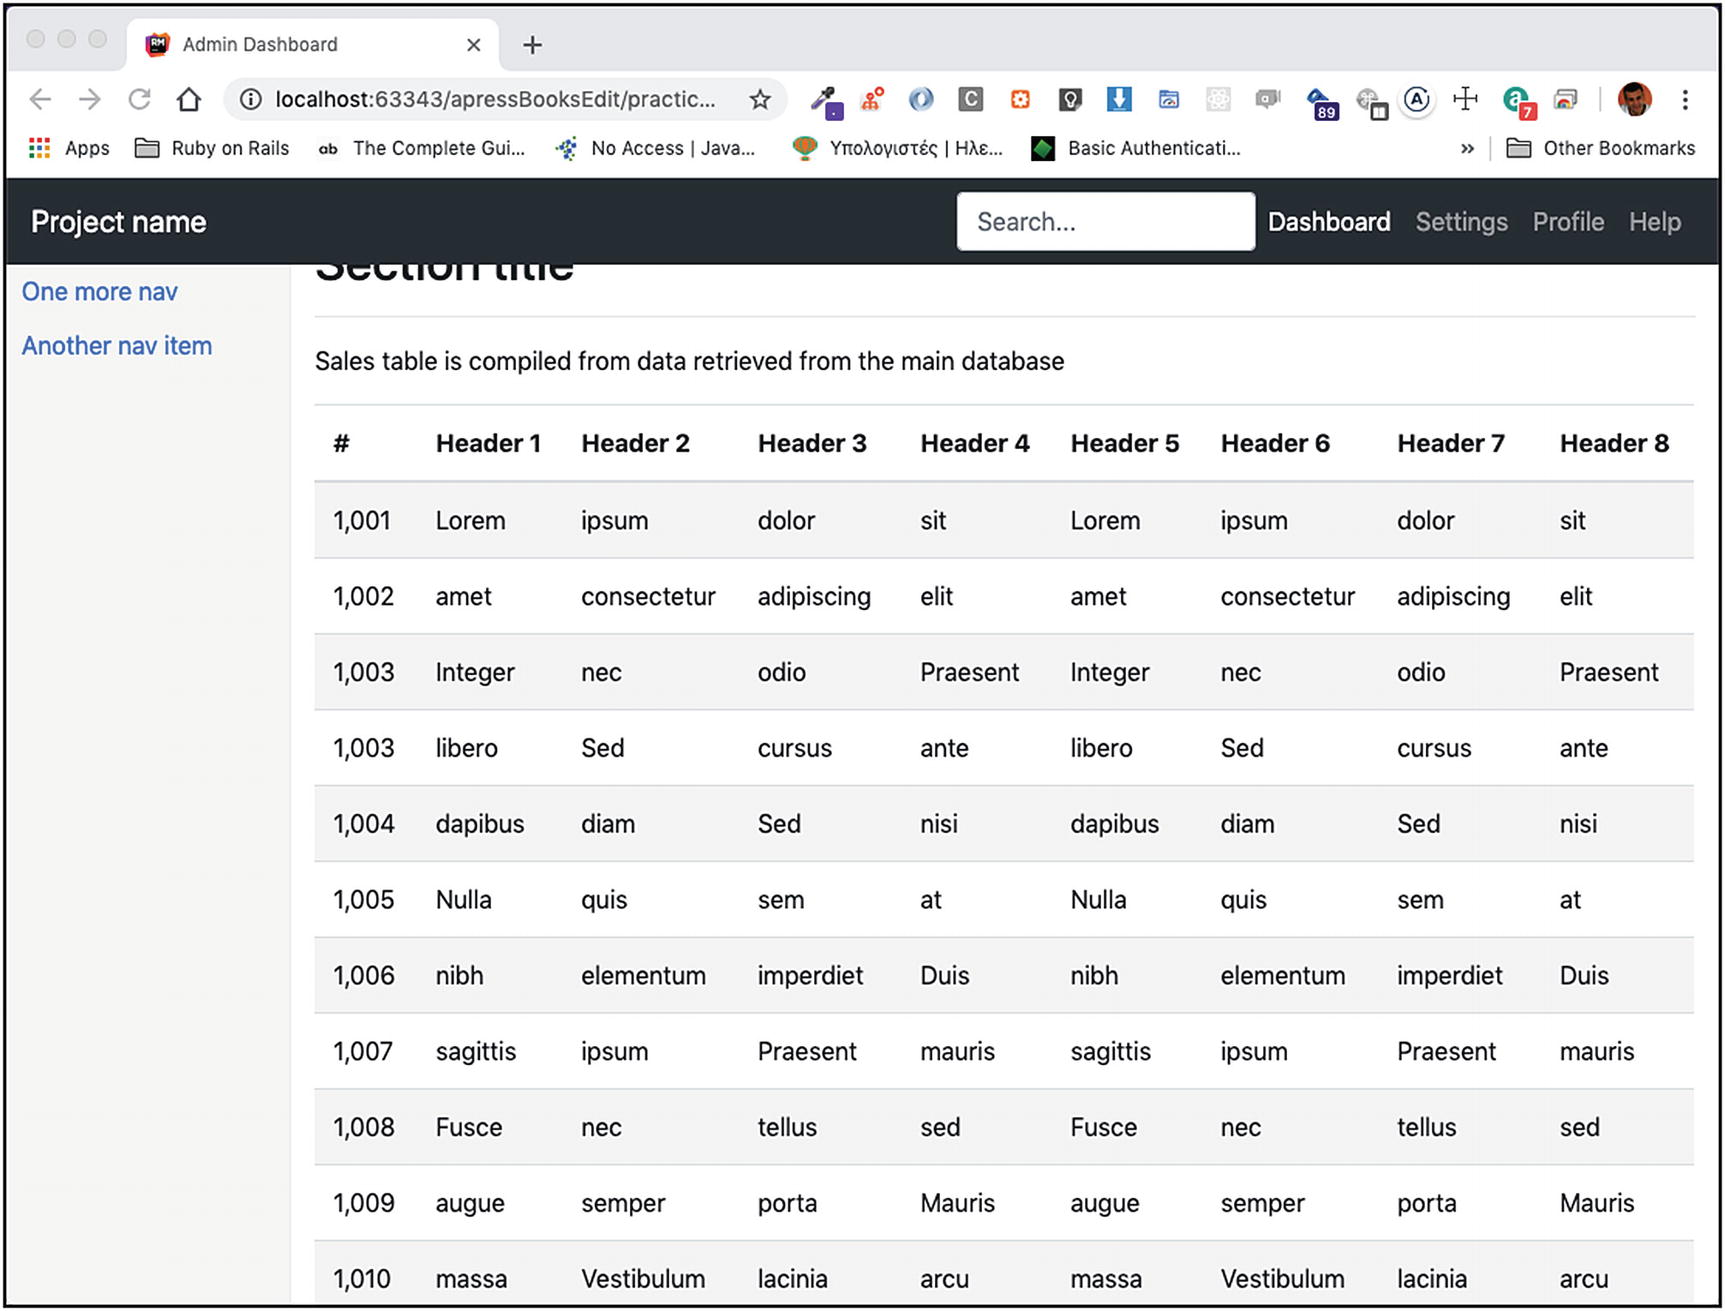Open the Other Bookmarks folder

click(x=1600, y=148)
